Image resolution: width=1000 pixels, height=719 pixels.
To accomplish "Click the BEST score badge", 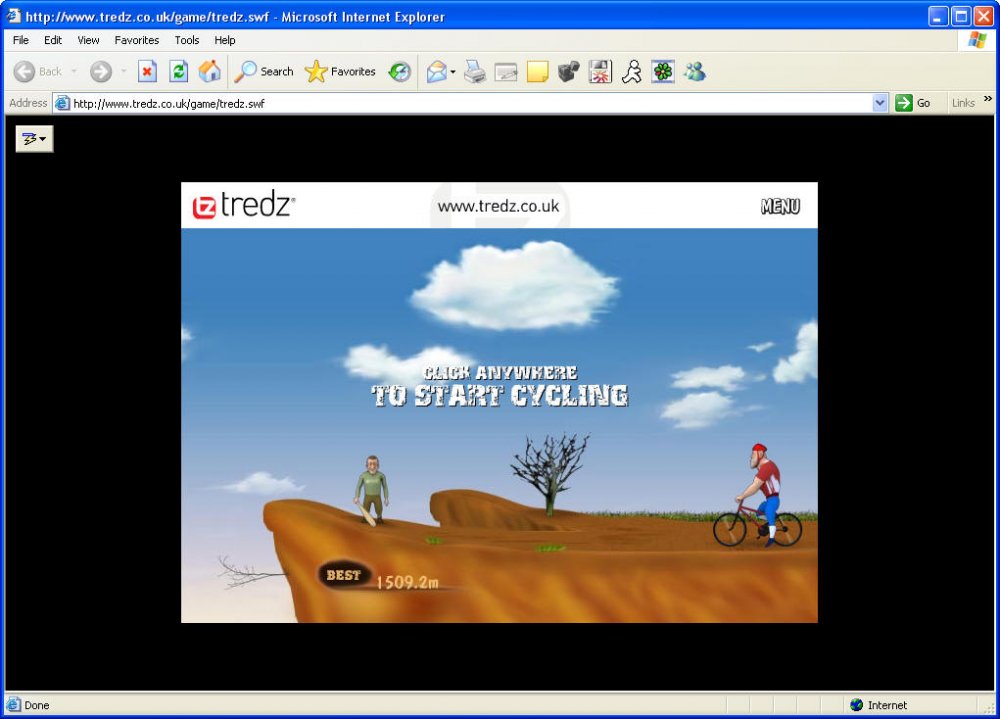I will [x=344, y=575].
